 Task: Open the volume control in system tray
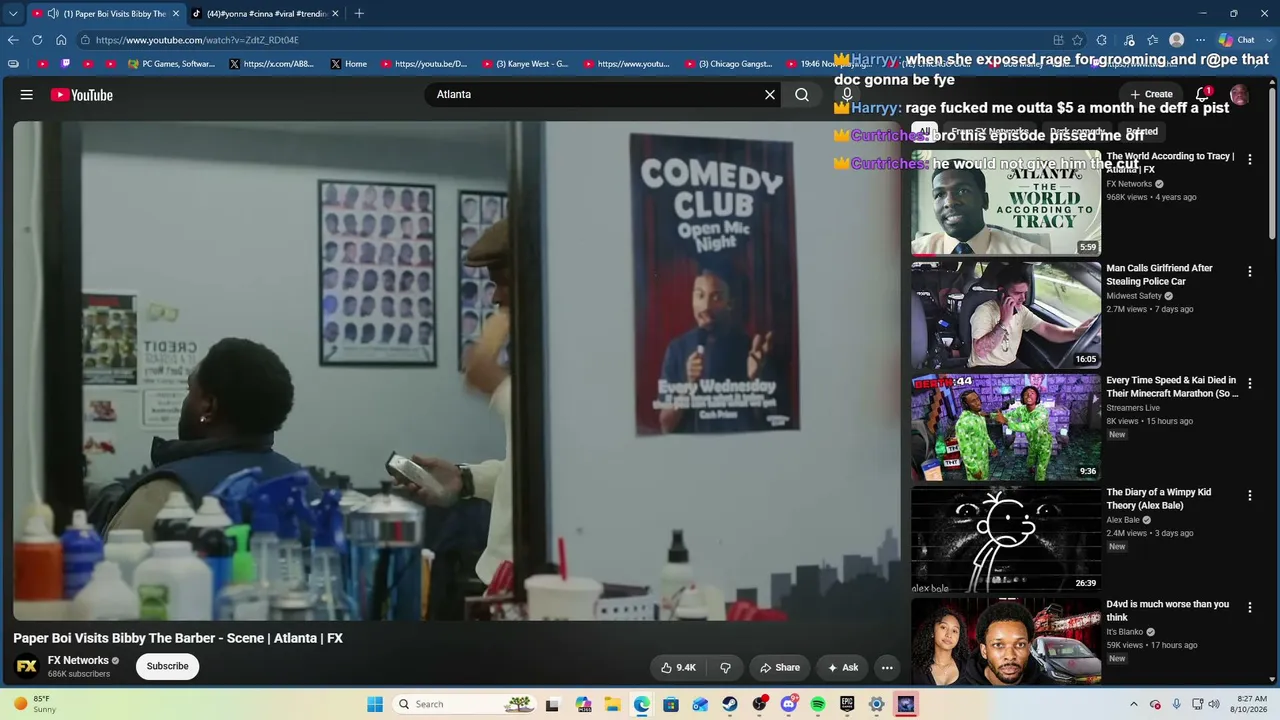coord(1214,704)
